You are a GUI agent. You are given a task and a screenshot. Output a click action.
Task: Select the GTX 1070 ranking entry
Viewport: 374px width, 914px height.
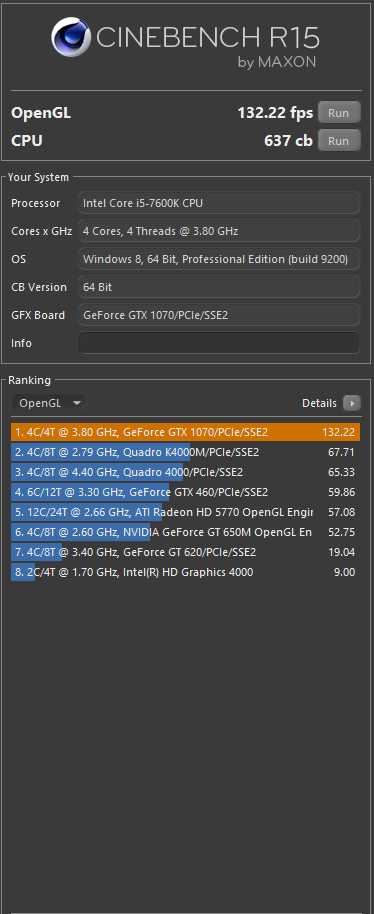[185, 432]
